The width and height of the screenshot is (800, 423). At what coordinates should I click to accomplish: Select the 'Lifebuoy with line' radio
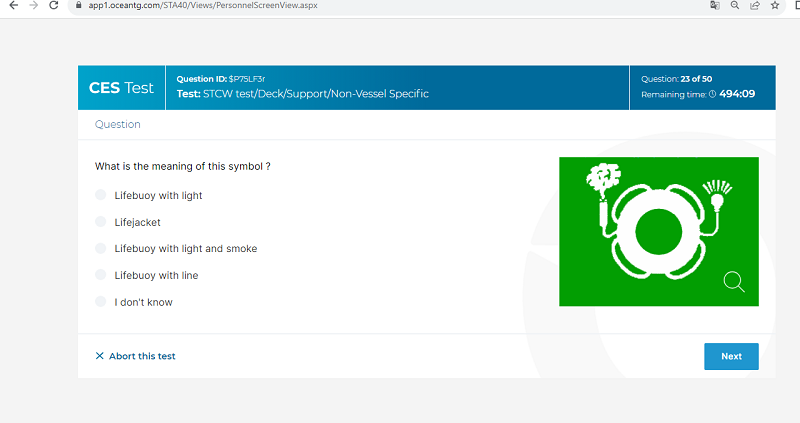coord(101,275)
